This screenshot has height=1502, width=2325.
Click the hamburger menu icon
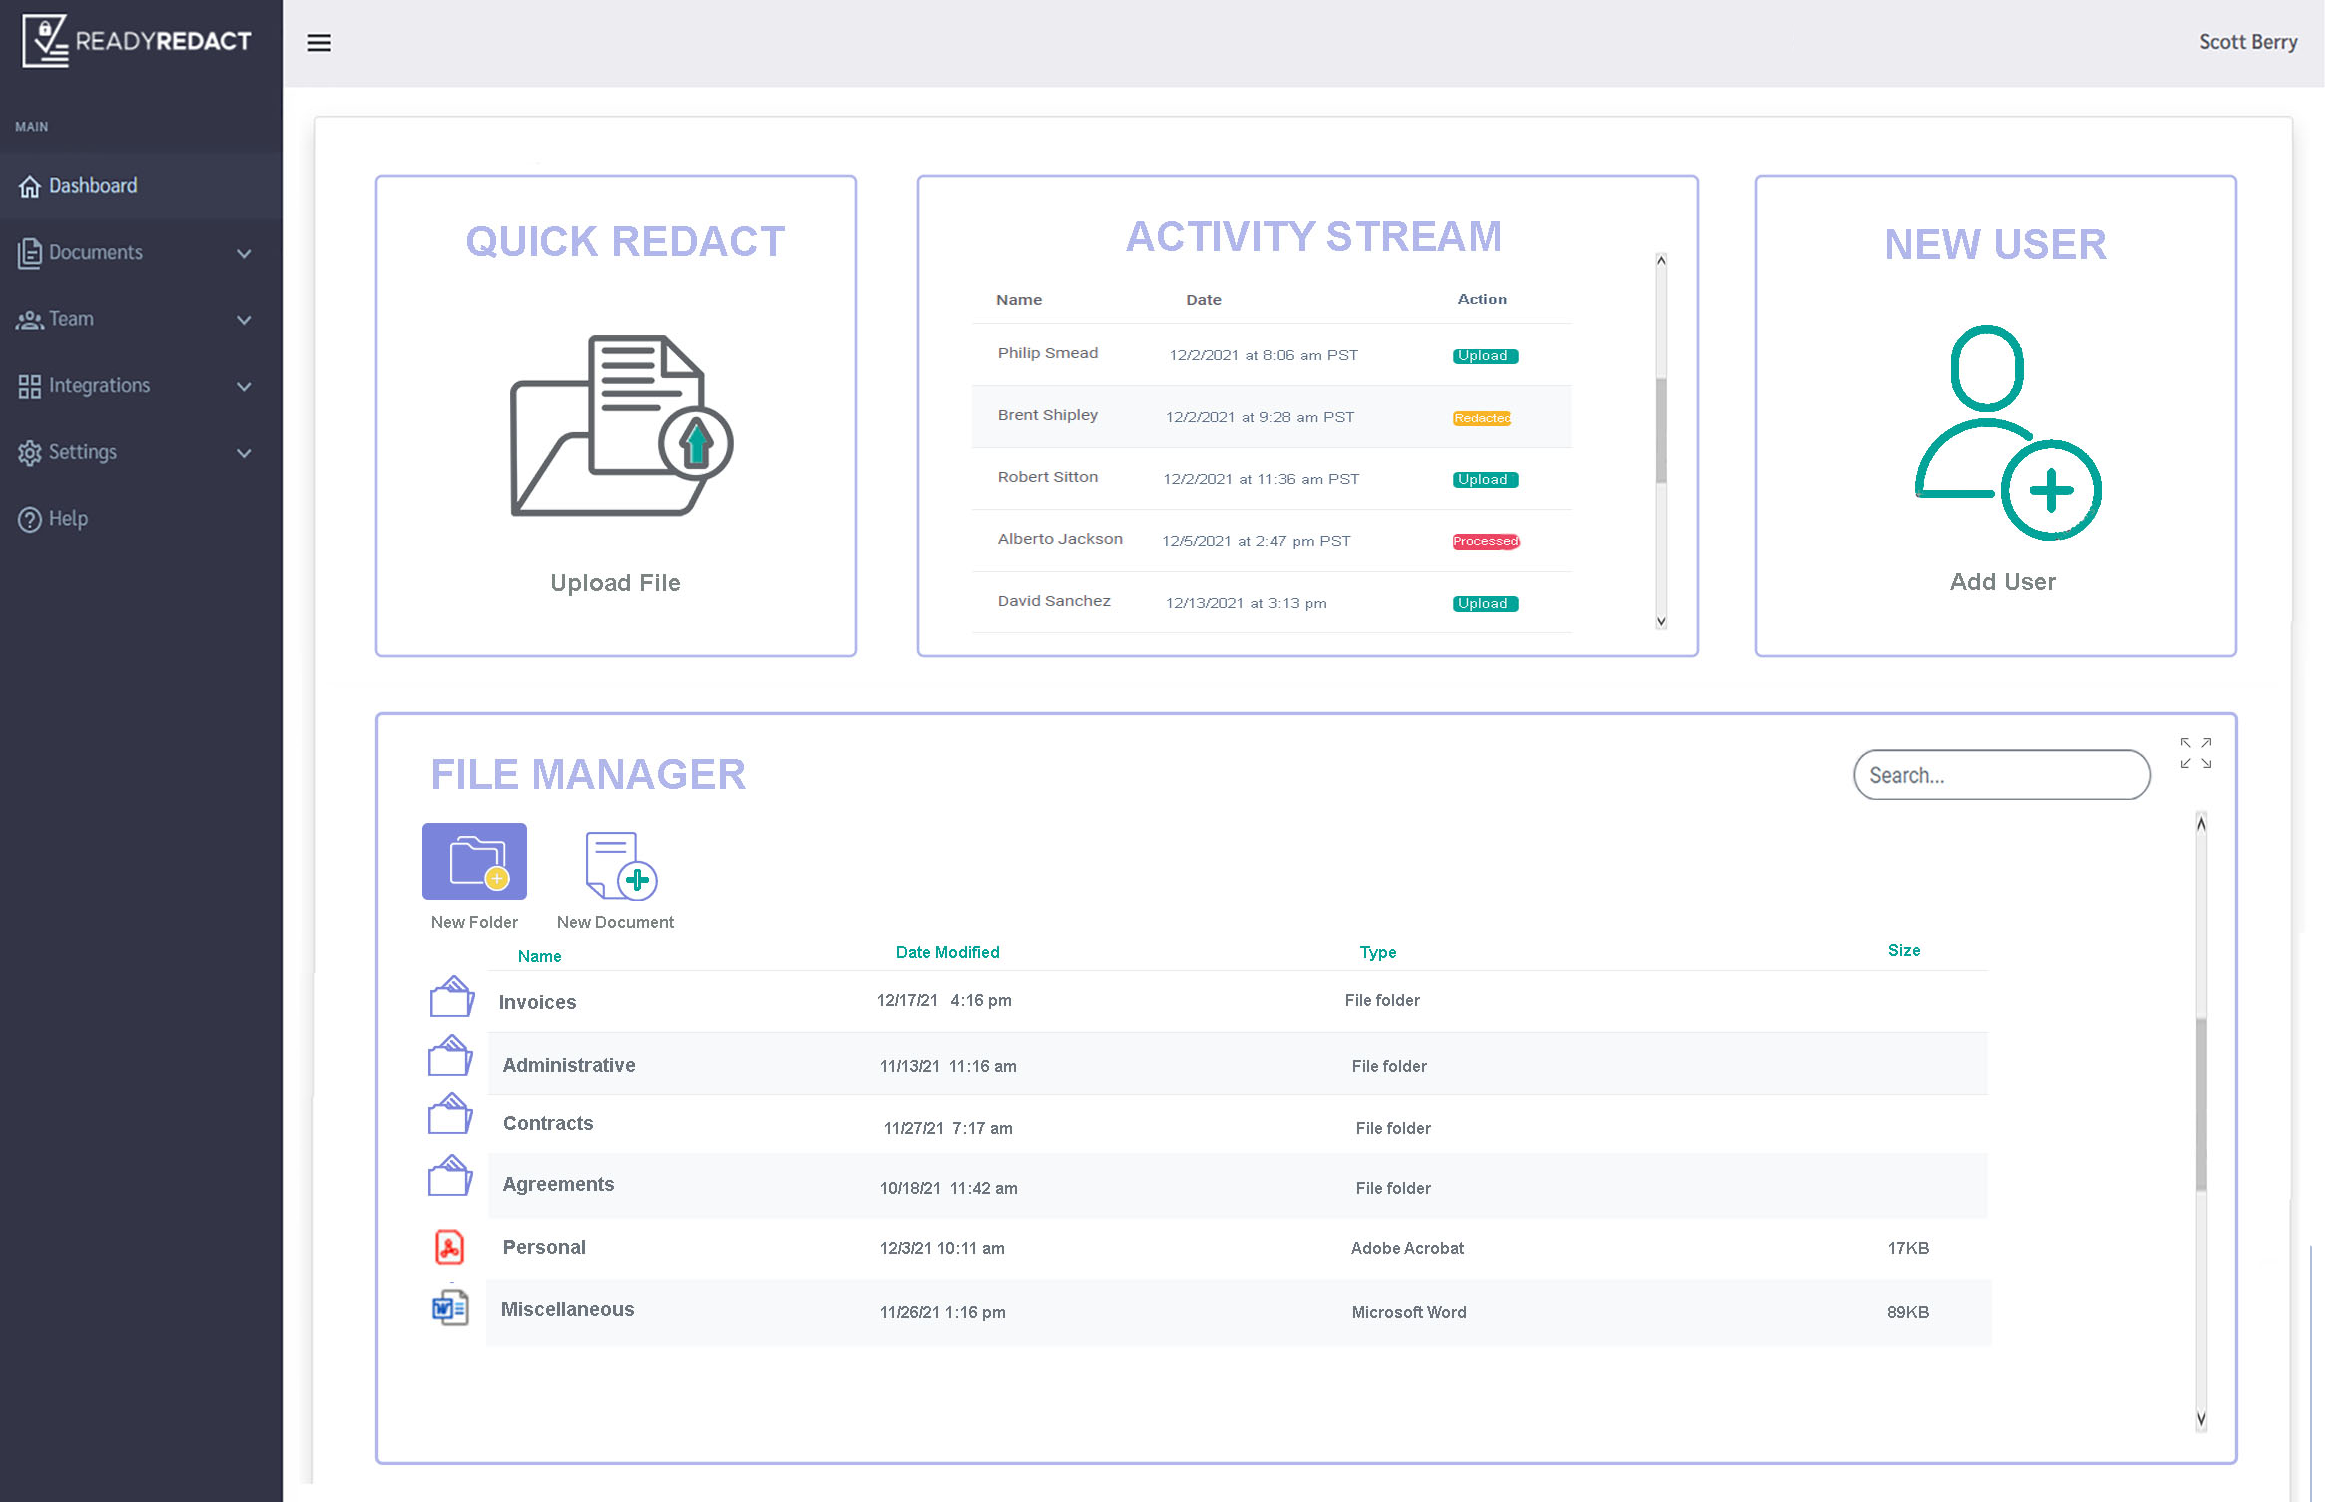(318, 43)
